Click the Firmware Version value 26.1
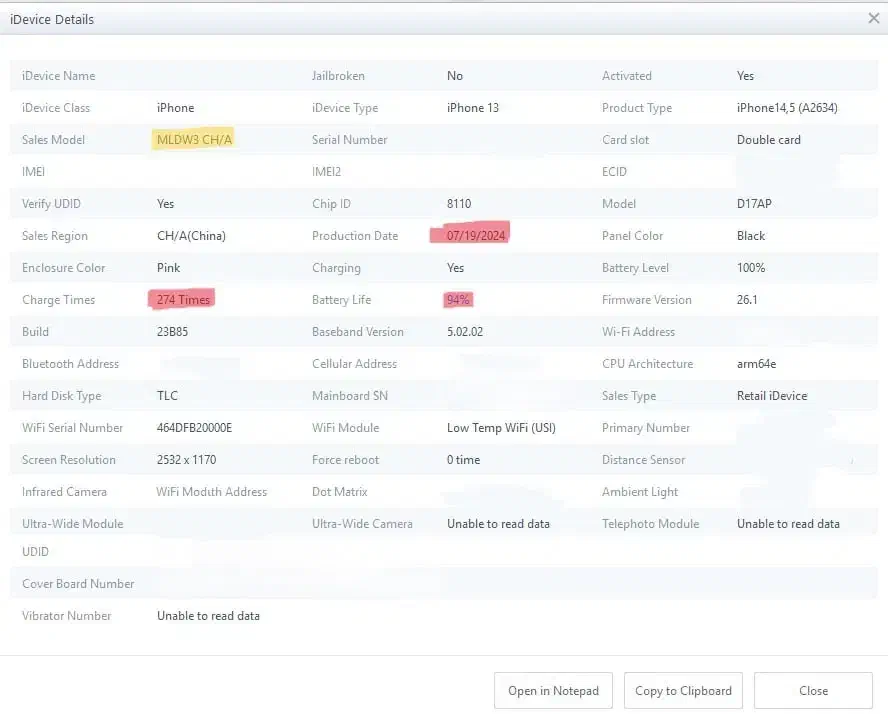This screenshot has height=714, width=888. click(748, 300)
